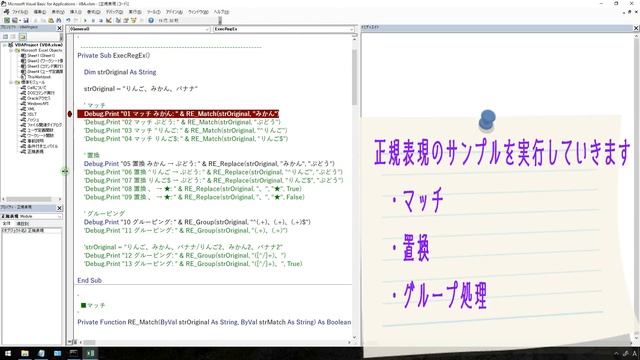640x360 pixels.
Task: Click the VBA application icon left of the File menu
Action: tap(6, 12)
